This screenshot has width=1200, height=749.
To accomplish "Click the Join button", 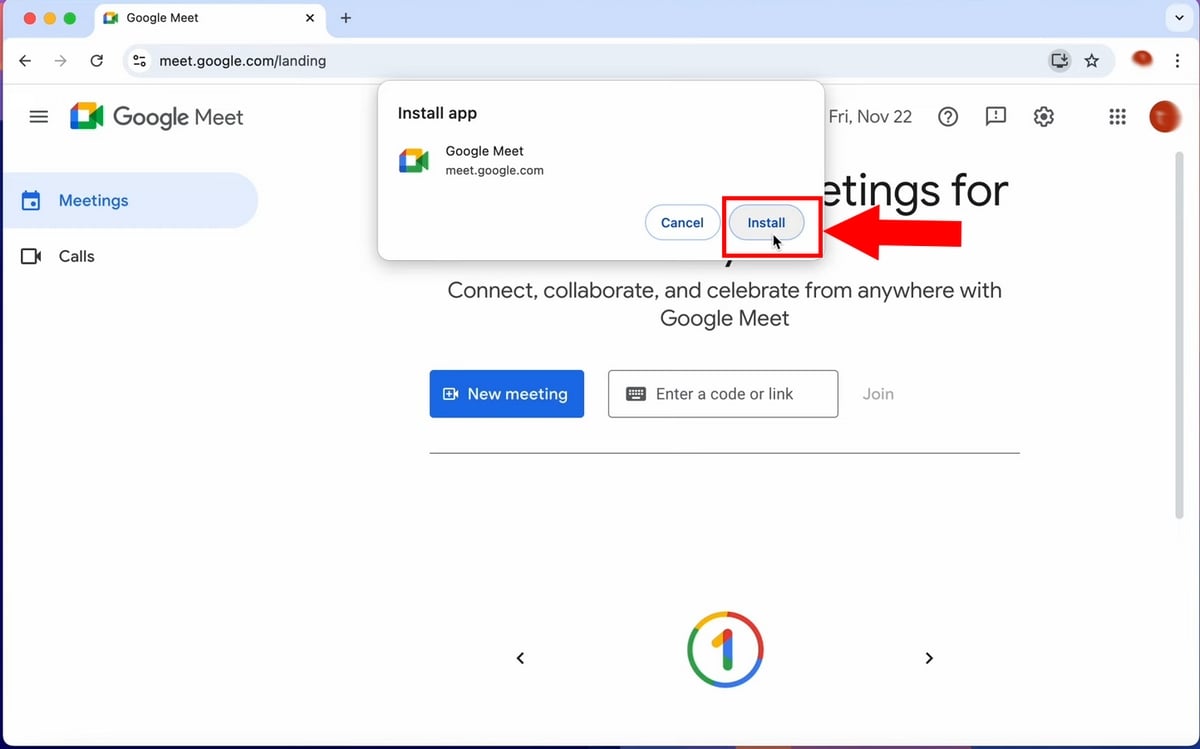I will pyautogui.click(x=878, y=394).
